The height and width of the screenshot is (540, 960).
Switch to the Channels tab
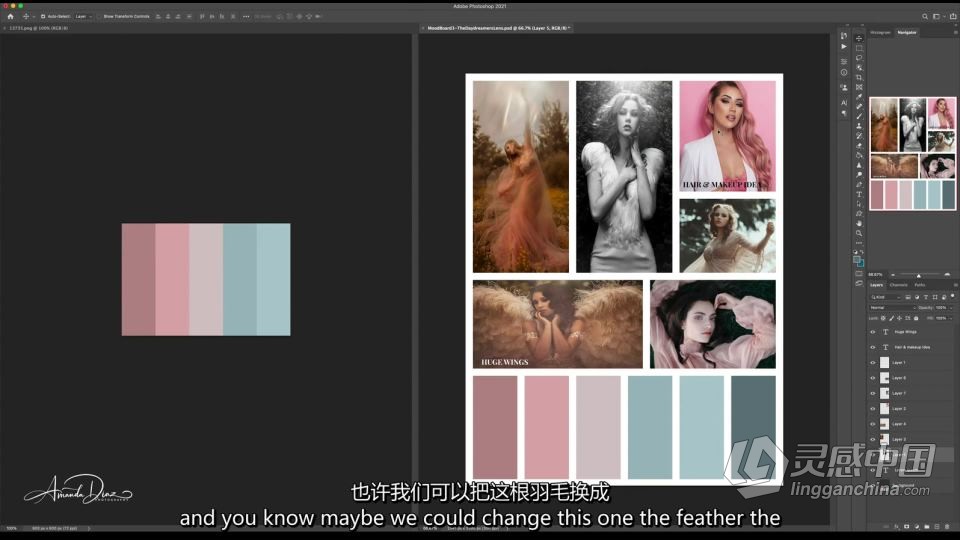[x=898, y=285]
